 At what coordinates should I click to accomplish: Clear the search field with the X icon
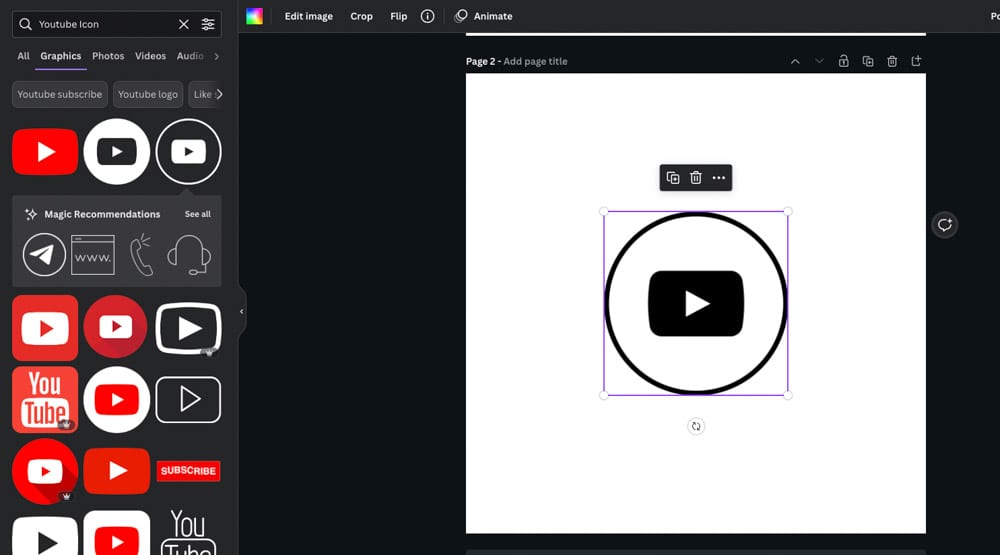tap(184, 24)
